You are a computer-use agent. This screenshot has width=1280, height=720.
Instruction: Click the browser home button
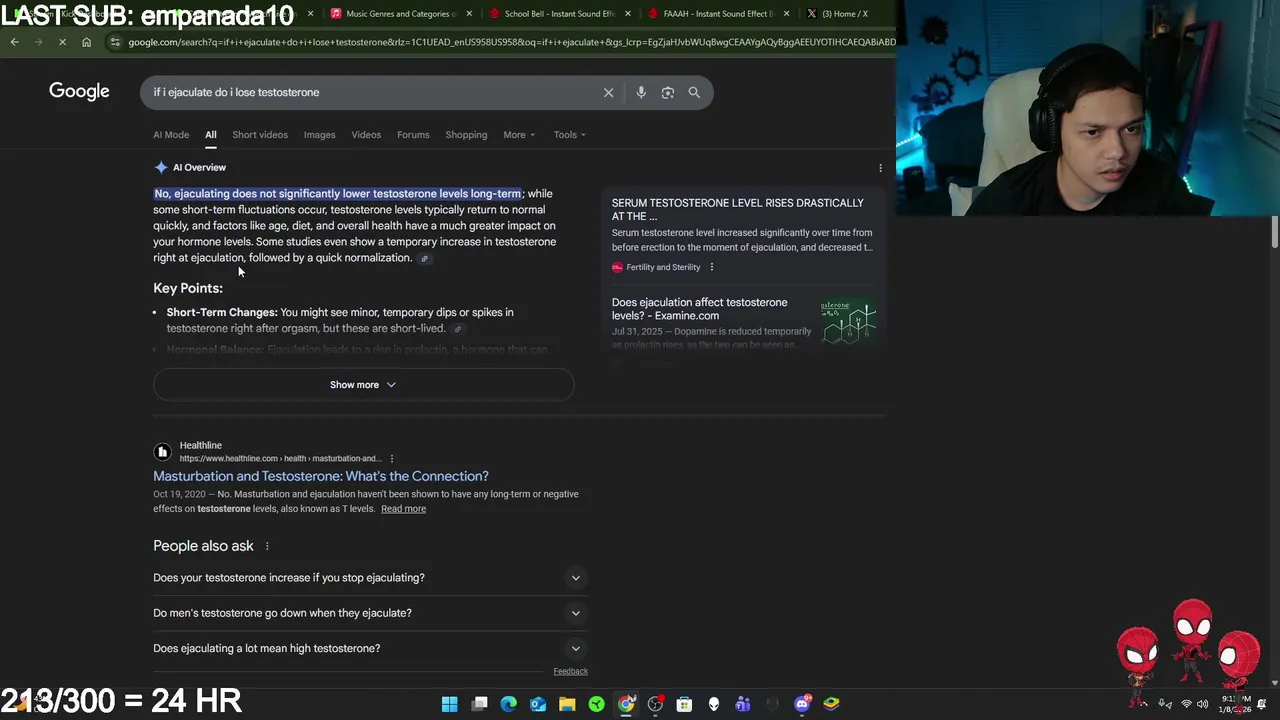[x=87, y=42]
